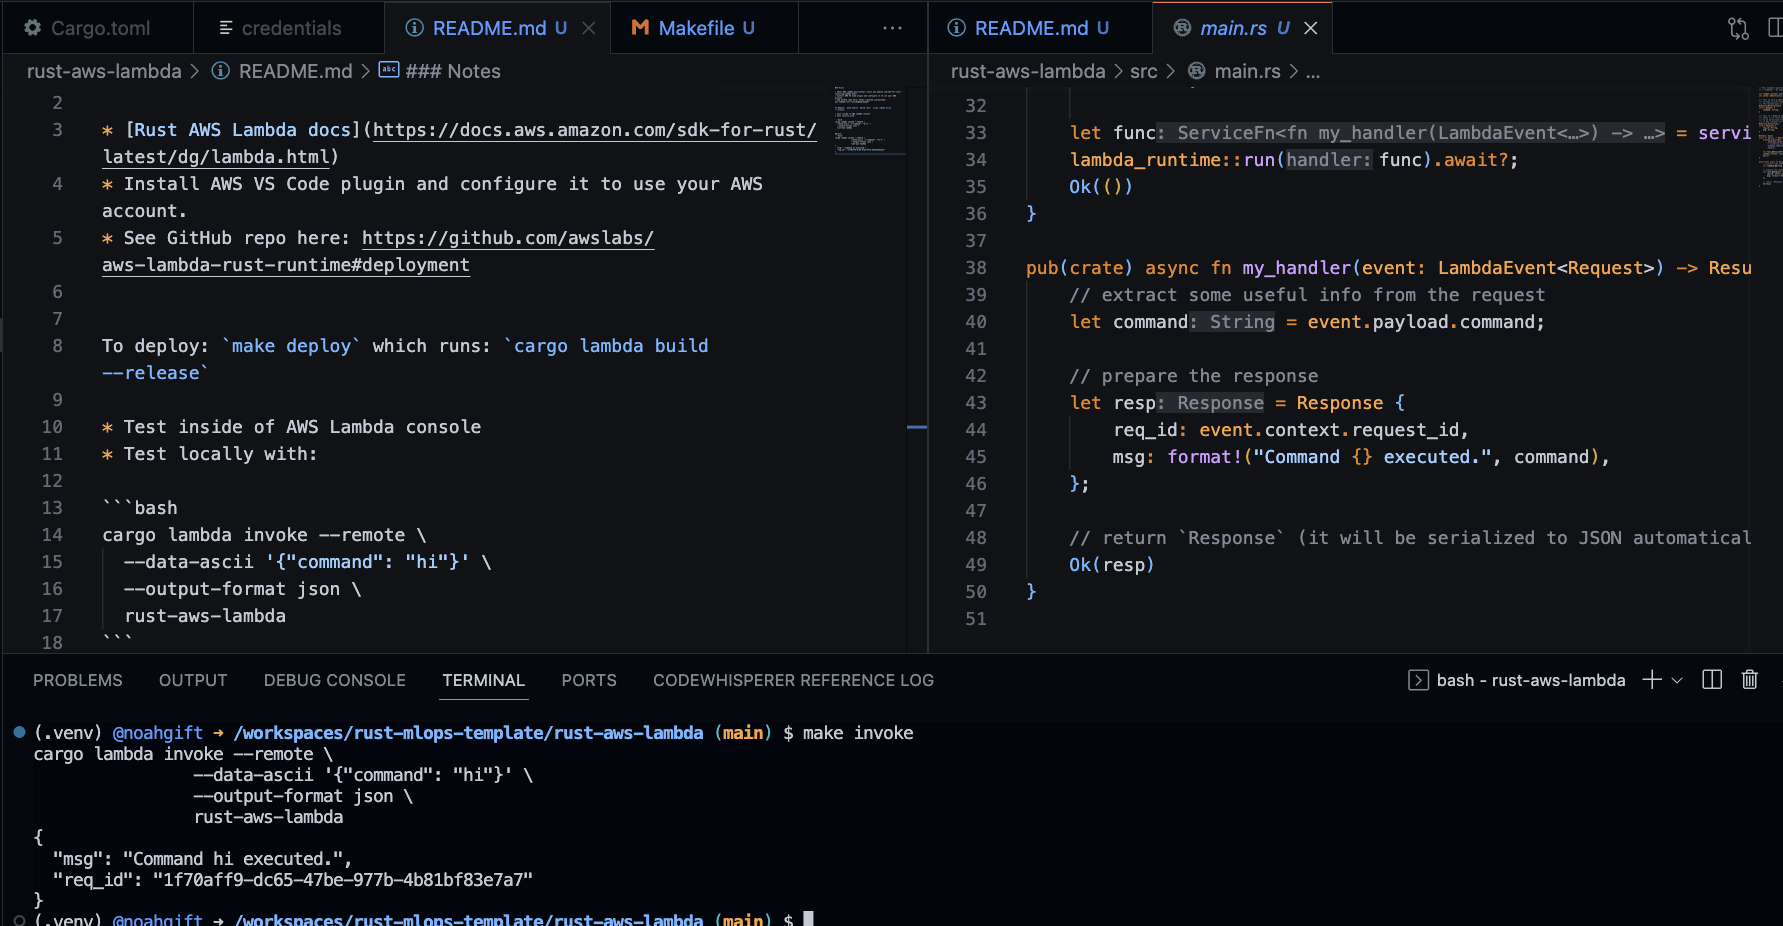Image resolution: width=1783 pixels, height=926 pixels.
Task: Close the main.rs tab
Action: click(x=1311, y=28)
